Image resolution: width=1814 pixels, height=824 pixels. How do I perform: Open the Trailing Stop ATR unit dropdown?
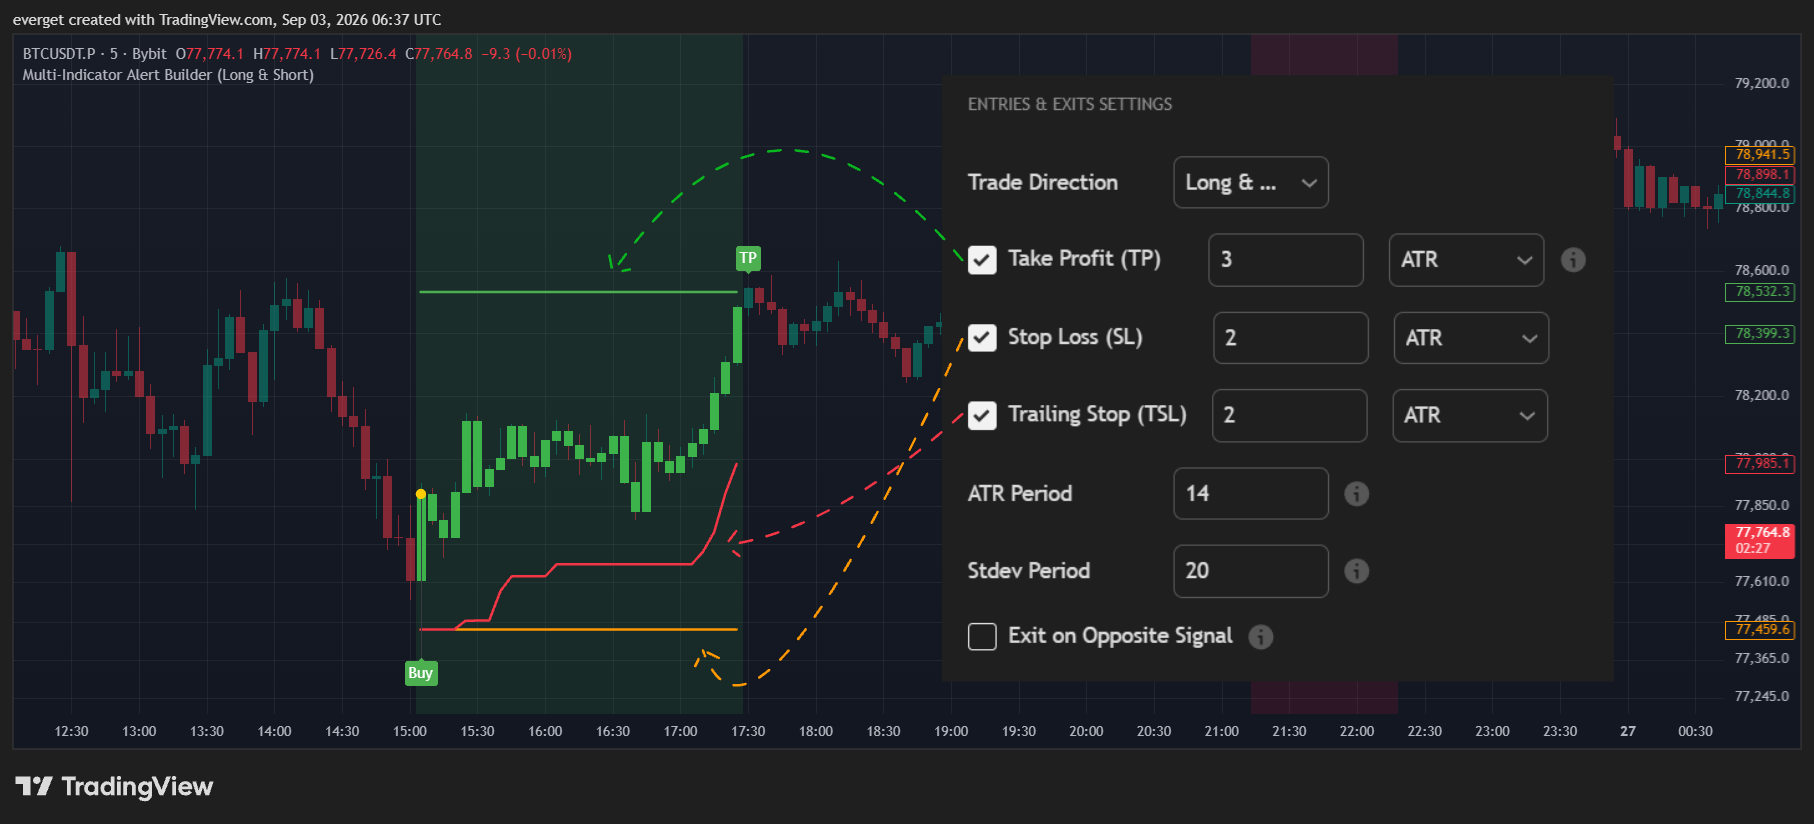click(x=1470, y=415)
